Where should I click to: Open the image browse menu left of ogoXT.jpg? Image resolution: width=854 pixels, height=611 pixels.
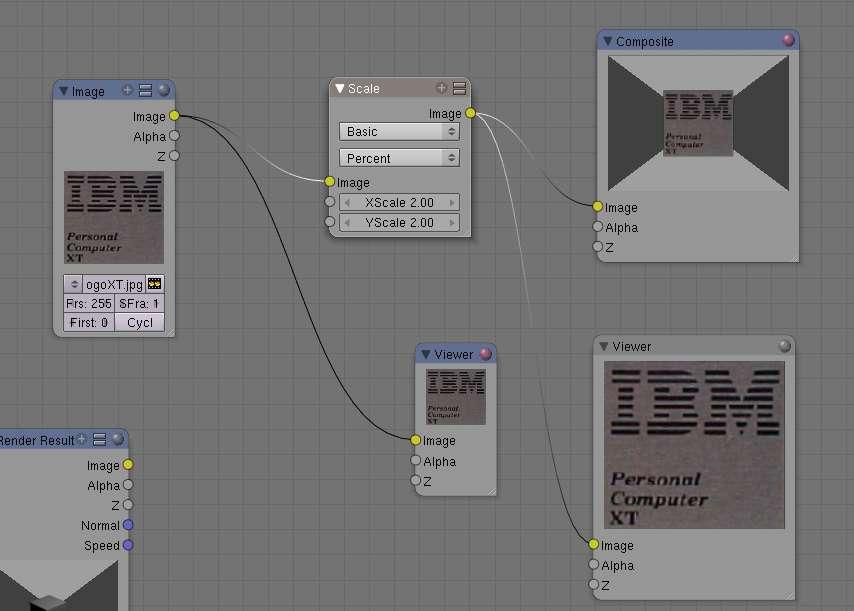coord(74,284)
